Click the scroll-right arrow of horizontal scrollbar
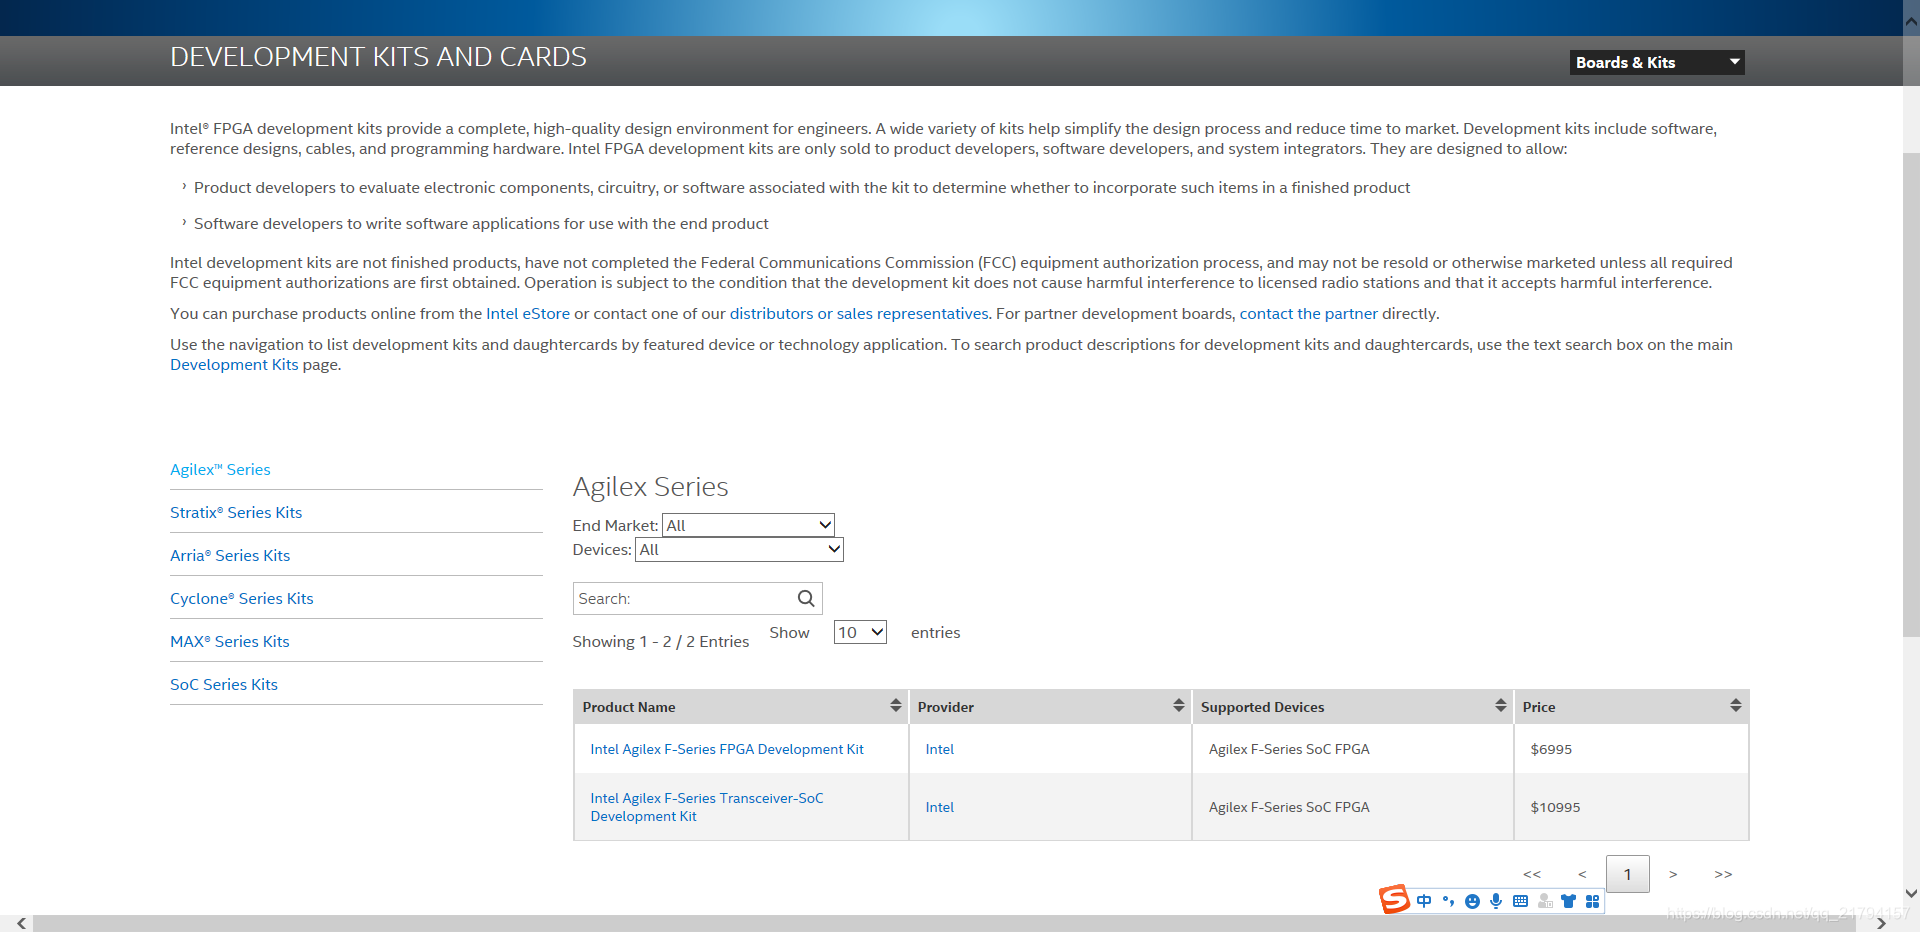The width and height of the screenshot is (1920, 932). pos(1881,924)
